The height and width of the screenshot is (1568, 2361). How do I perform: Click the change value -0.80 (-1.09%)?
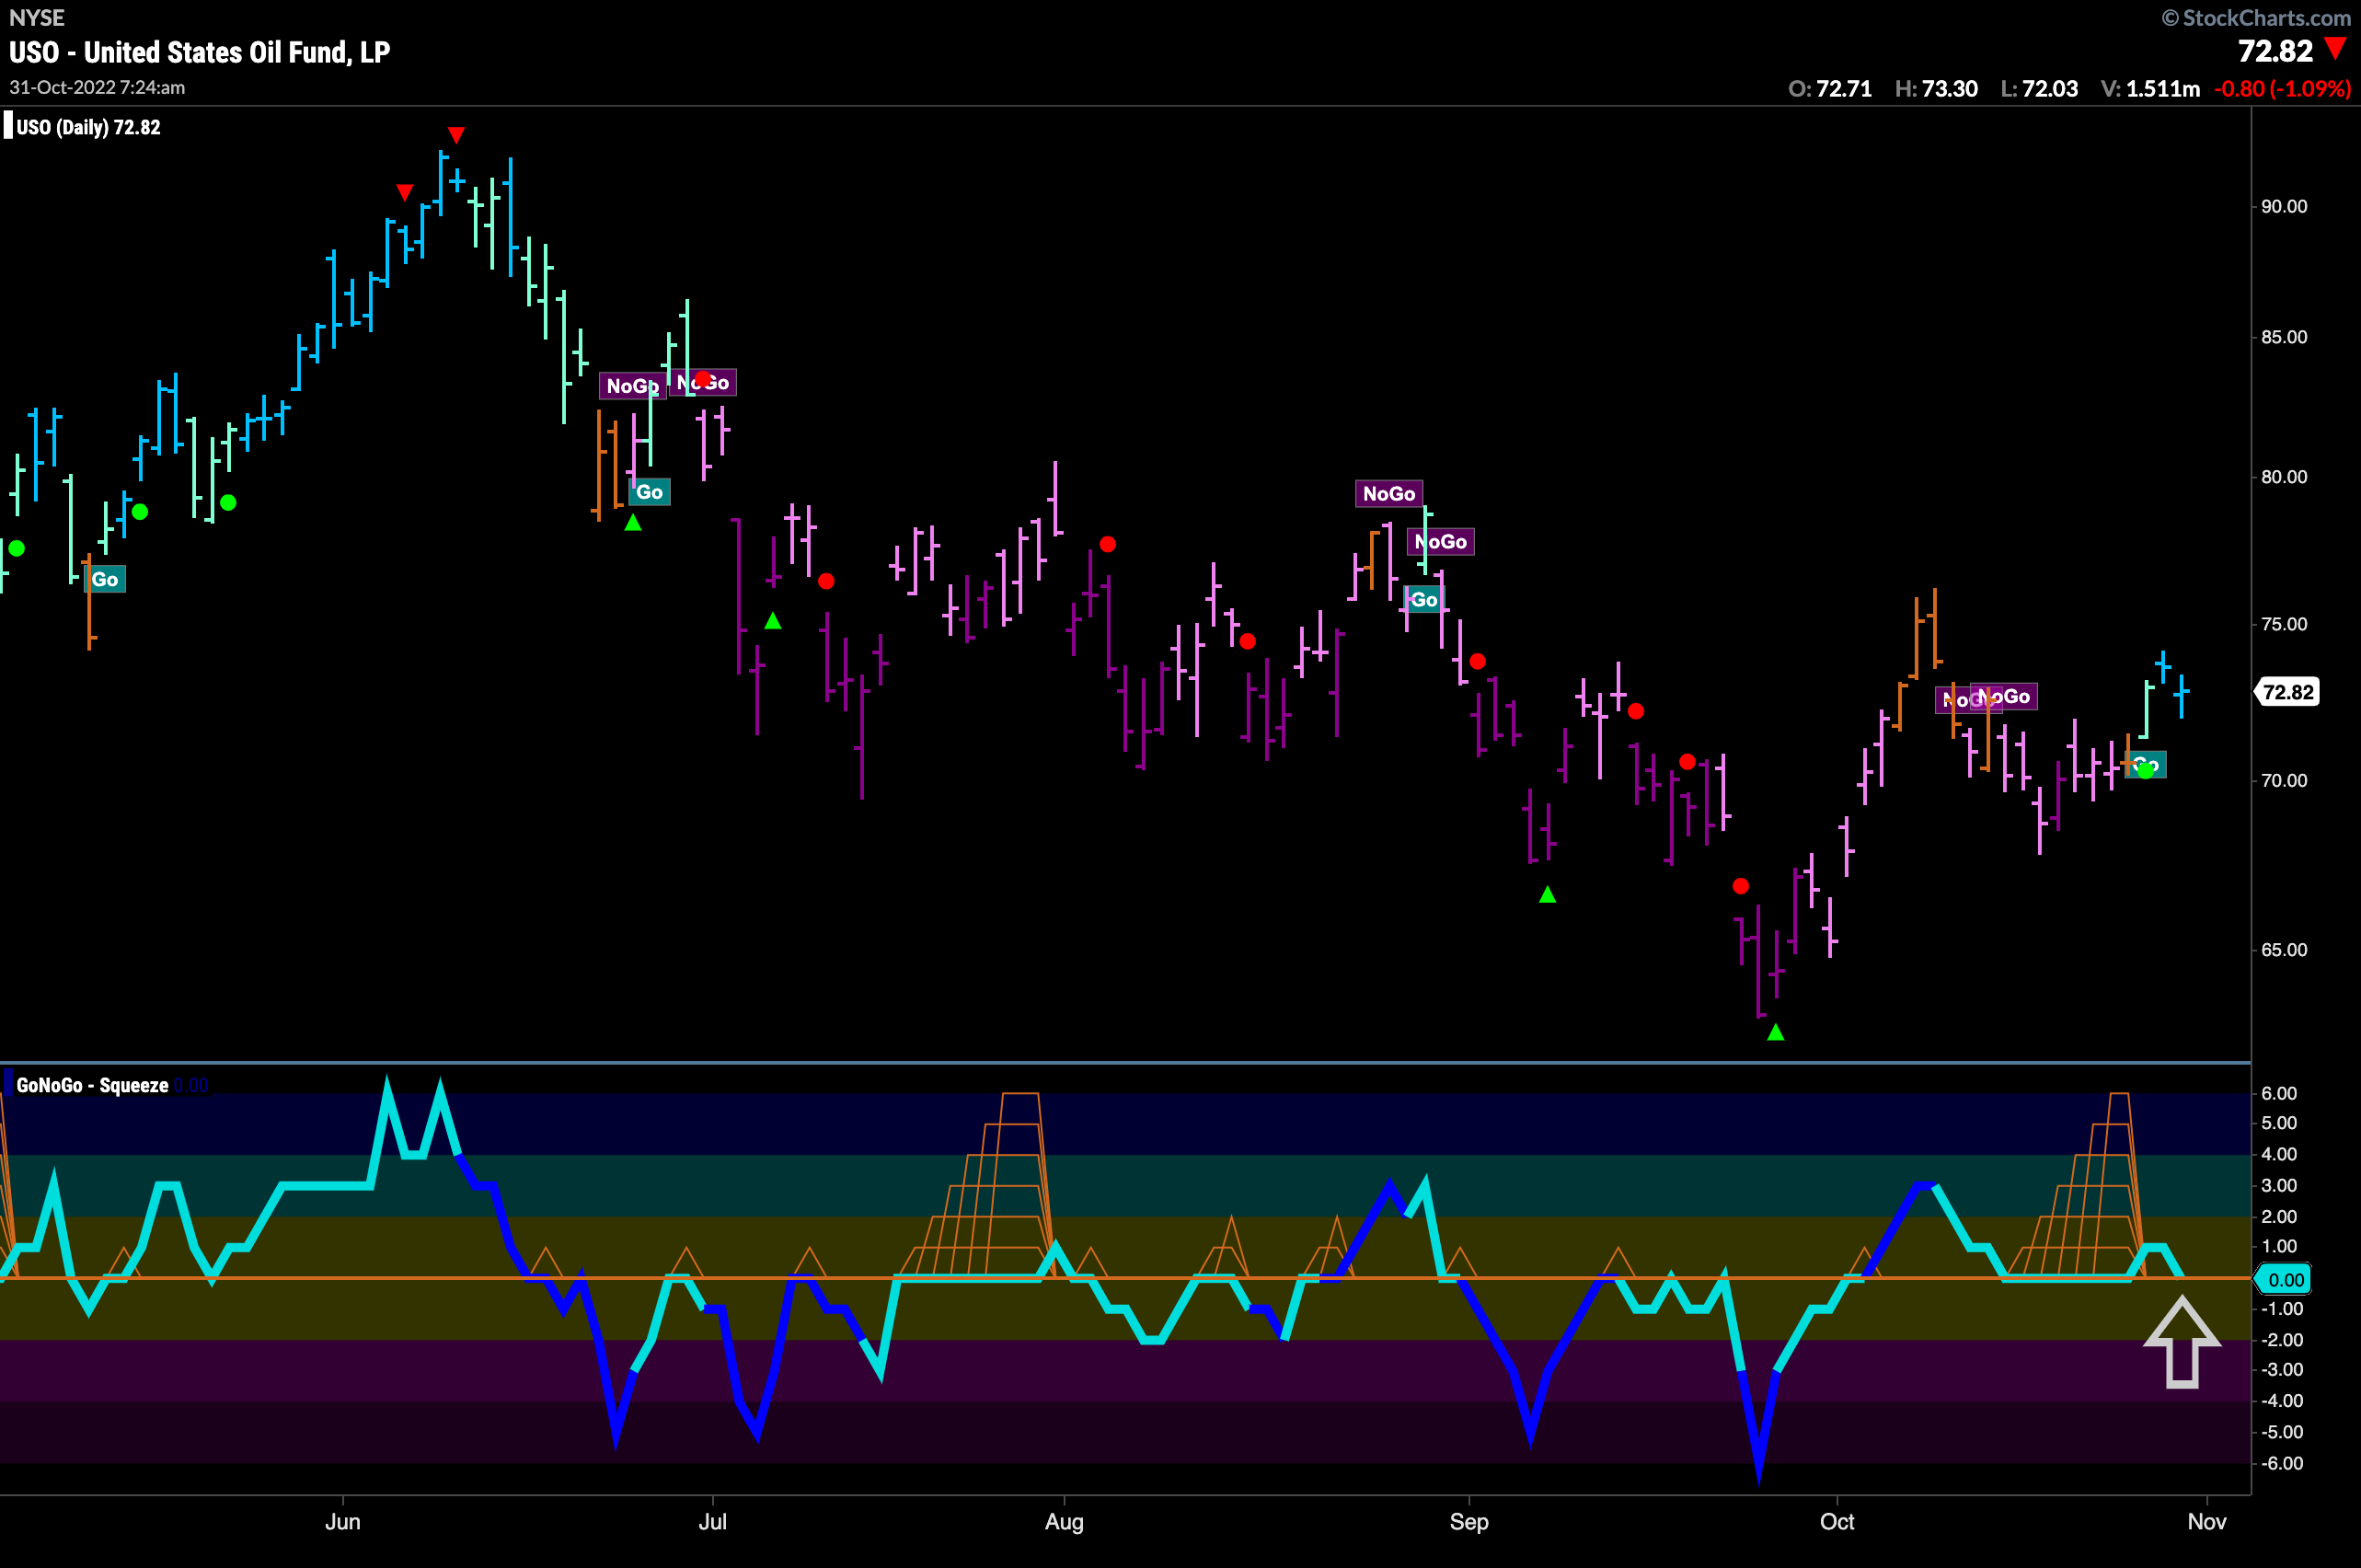2282,88
